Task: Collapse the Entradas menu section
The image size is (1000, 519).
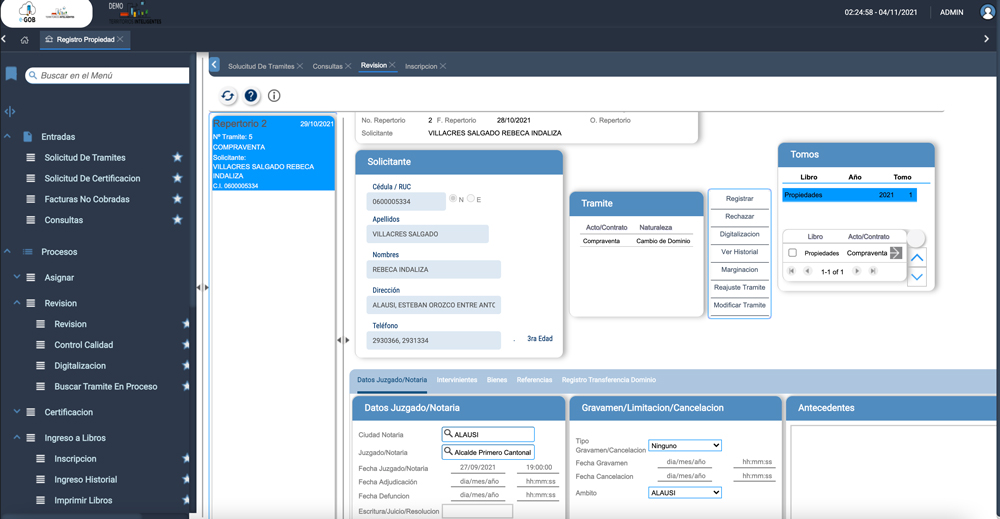Action: point(8,137)
